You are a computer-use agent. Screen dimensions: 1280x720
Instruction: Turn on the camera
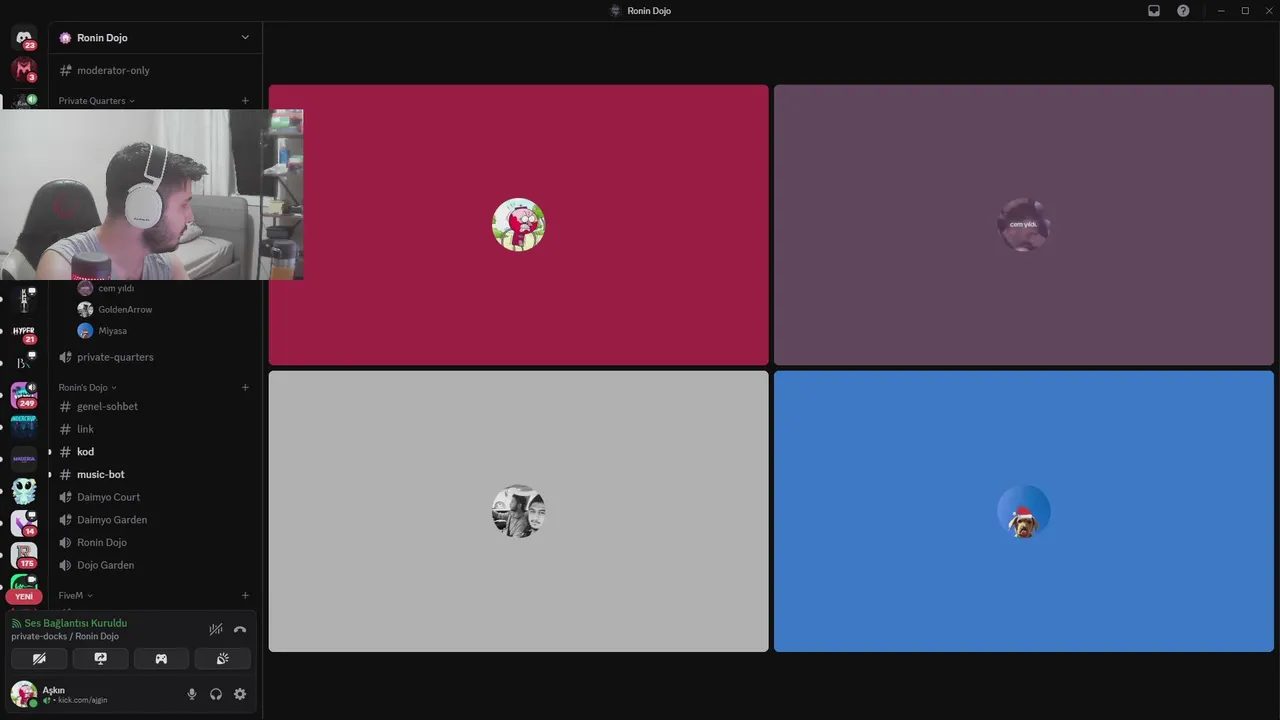(x=39, y=658)
